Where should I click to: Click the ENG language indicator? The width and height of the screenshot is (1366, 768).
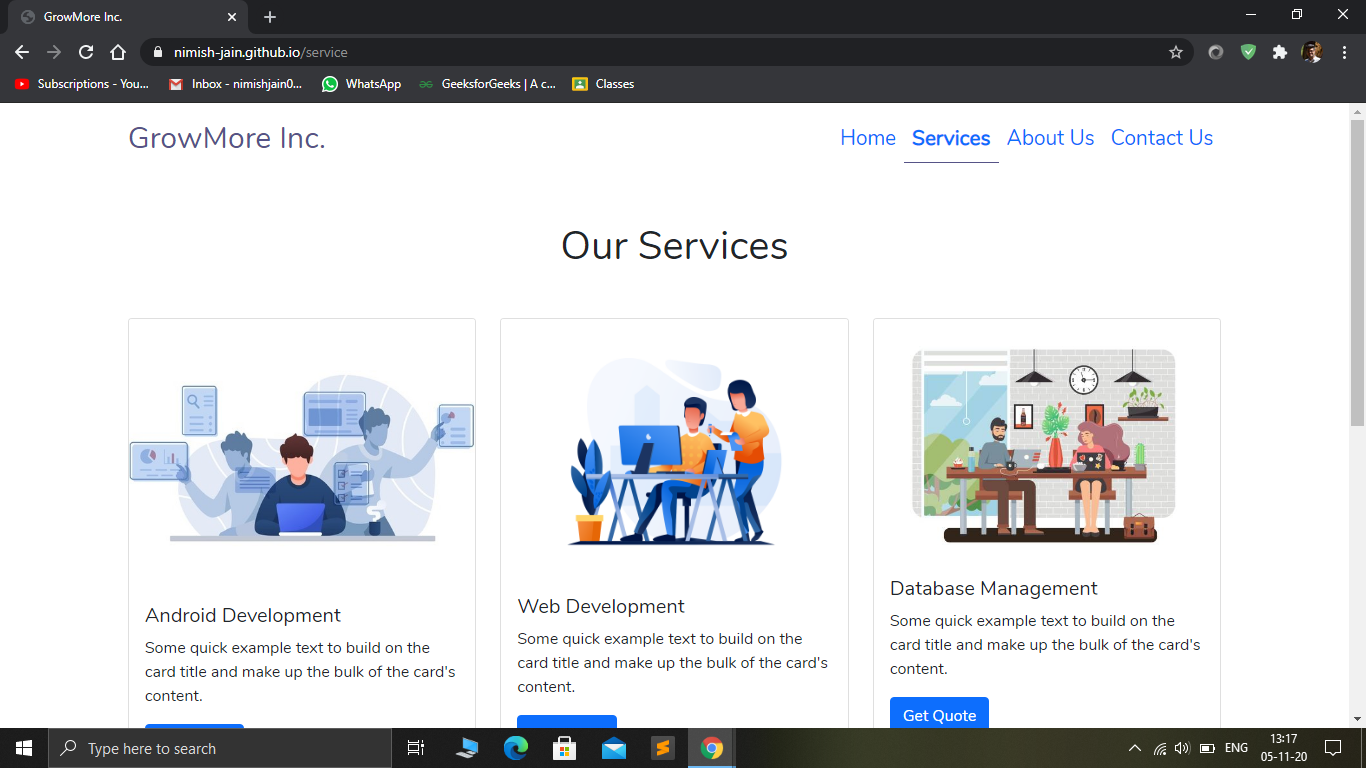pyautogui.click(x=1236, y=748)
